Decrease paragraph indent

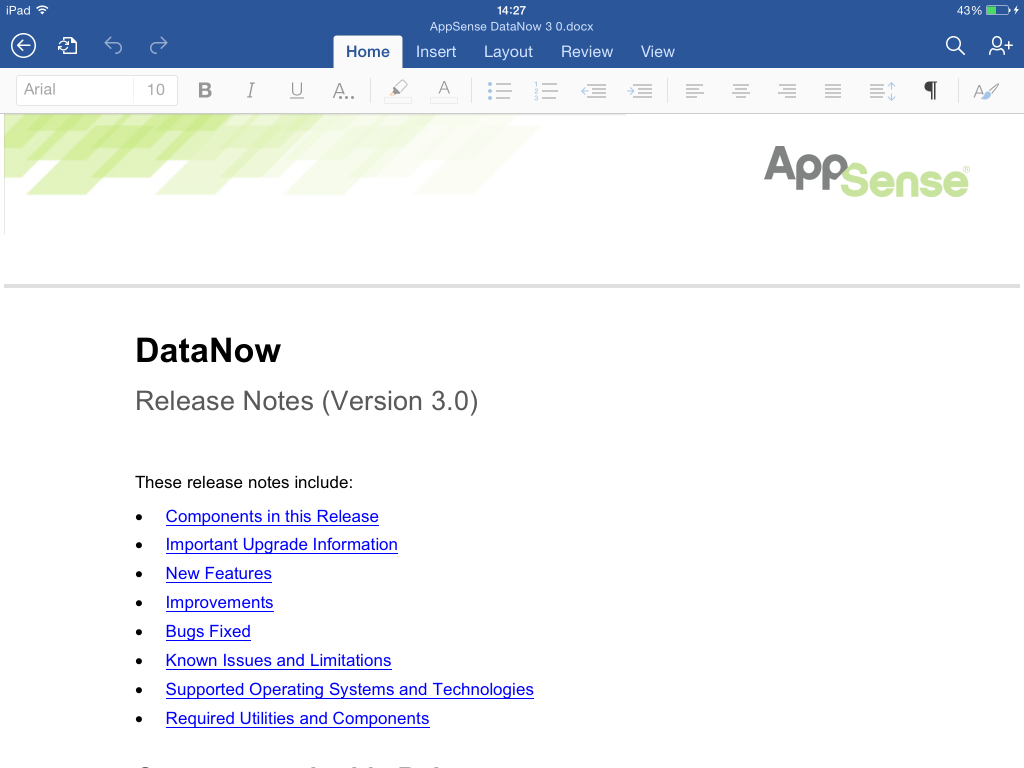[594, 91]
